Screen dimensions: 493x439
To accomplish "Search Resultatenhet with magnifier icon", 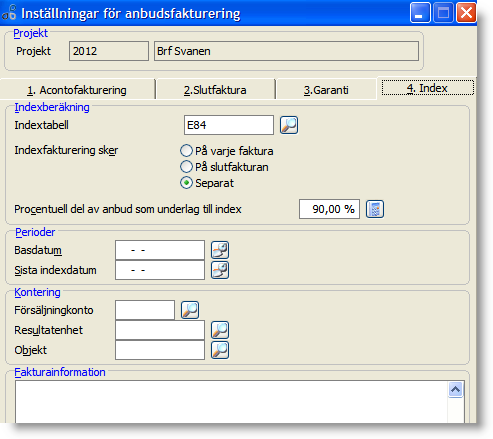I will point(220,330).
